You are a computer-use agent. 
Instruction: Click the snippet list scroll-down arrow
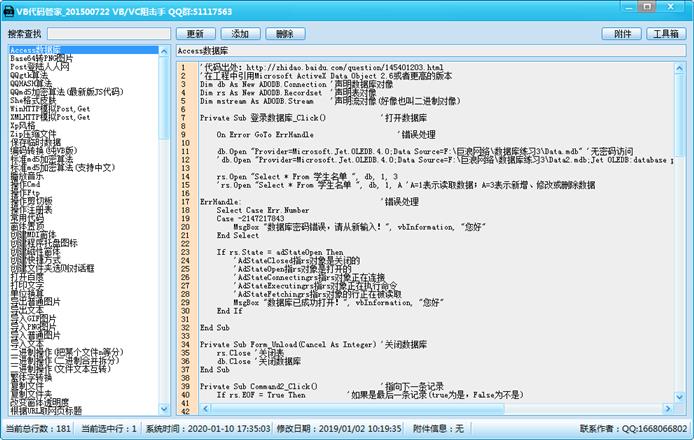164,409
